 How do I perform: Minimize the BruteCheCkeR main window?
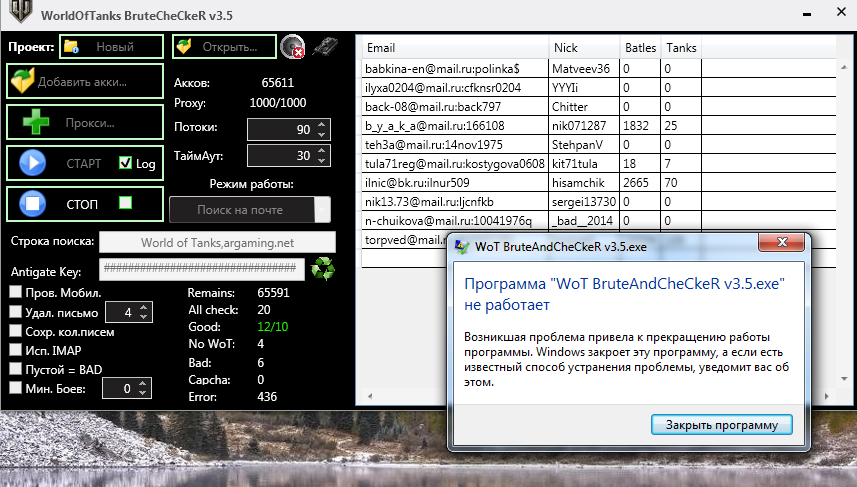(x=807, y=14)
